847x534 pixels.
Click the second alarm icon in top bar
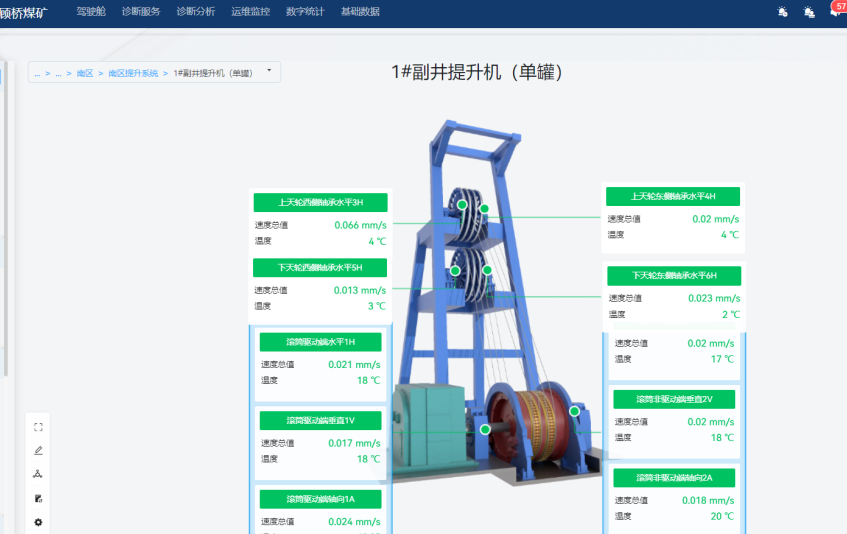(x=809, y=12)
